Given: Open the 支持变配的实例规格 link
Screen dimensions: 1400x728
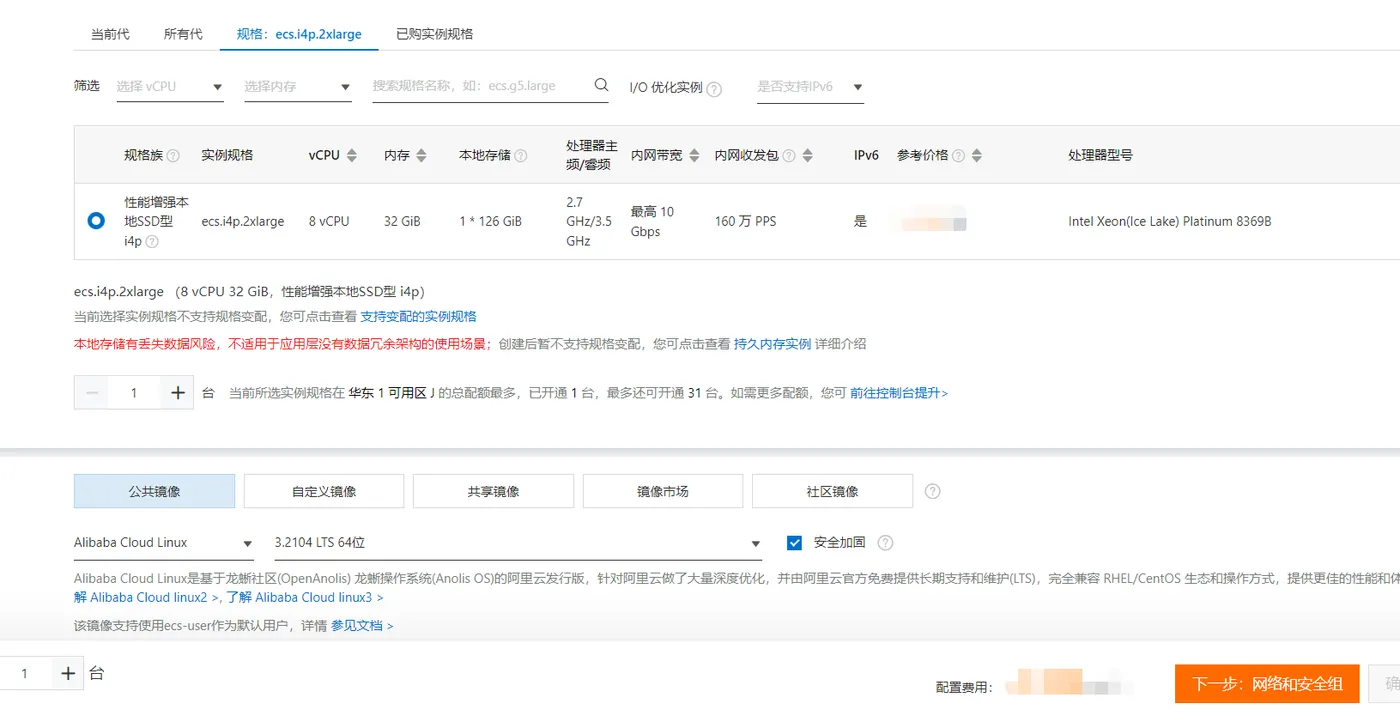Looking at the screenshot, I should [x=418, y=317].
